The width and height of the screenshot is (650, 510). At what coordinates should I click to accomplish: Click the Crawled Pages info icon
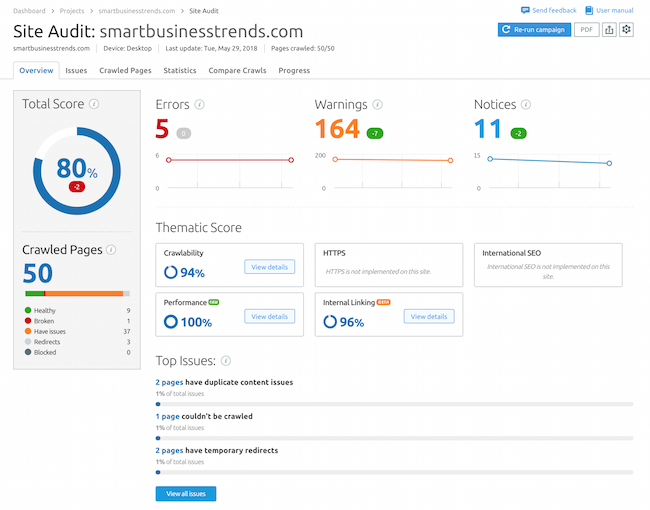click(x=111, y=250)
